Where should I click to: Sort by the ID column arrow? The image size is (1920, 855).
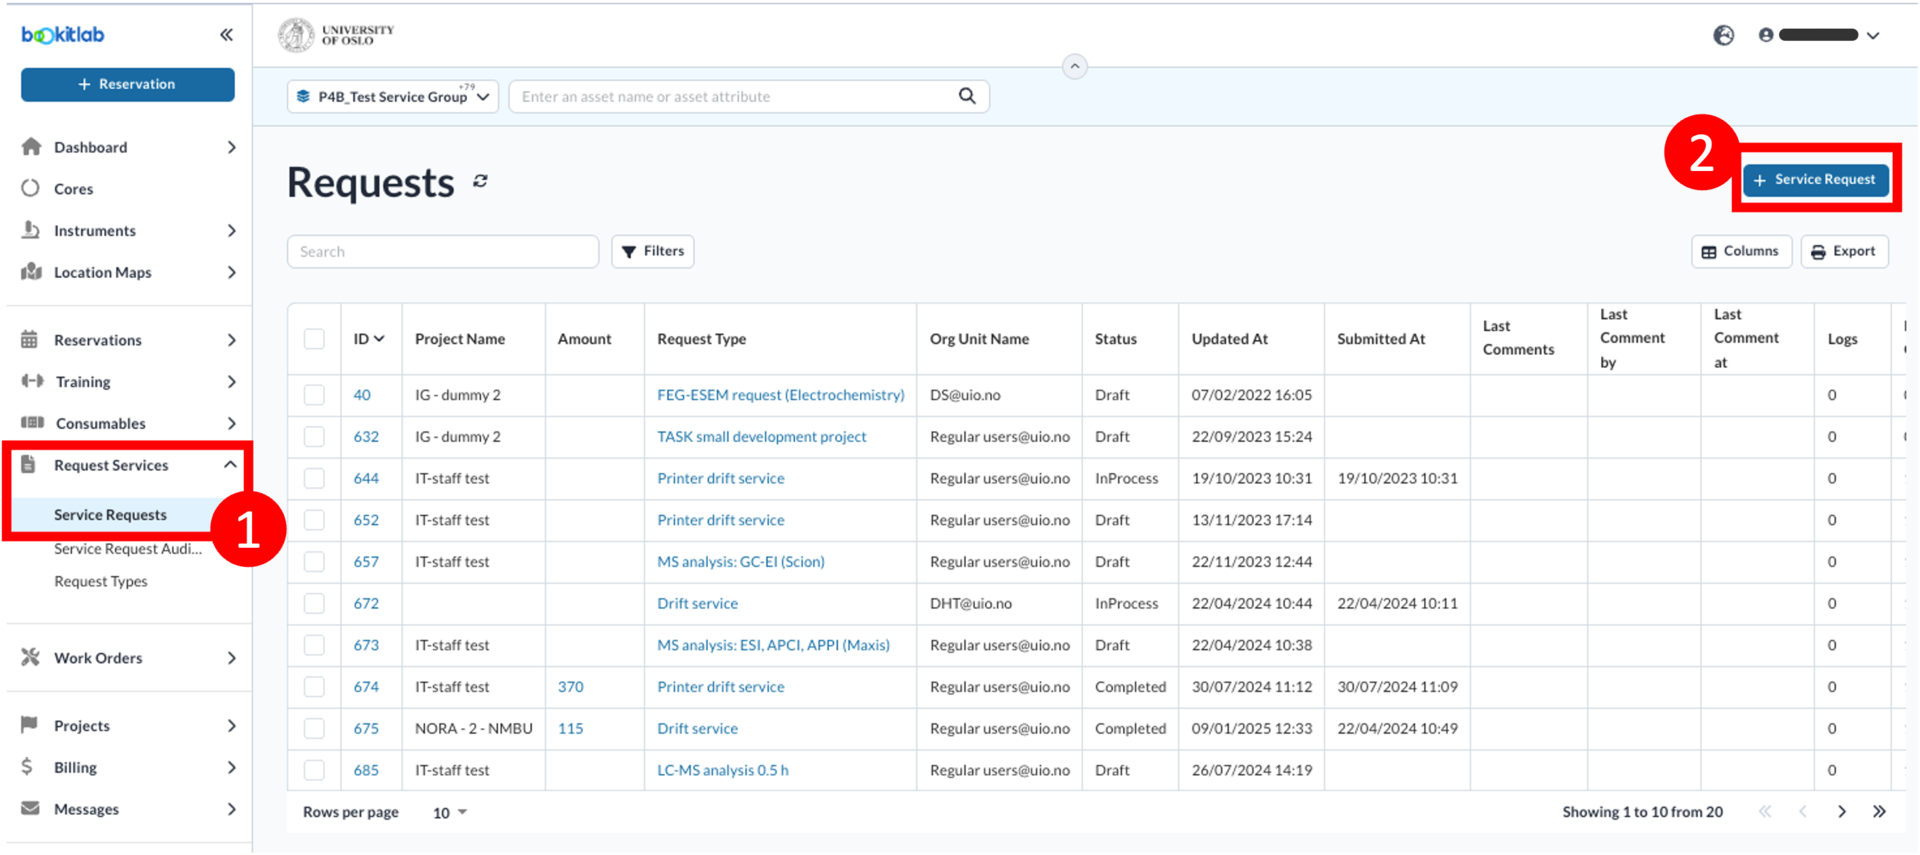tap(379, 339)
